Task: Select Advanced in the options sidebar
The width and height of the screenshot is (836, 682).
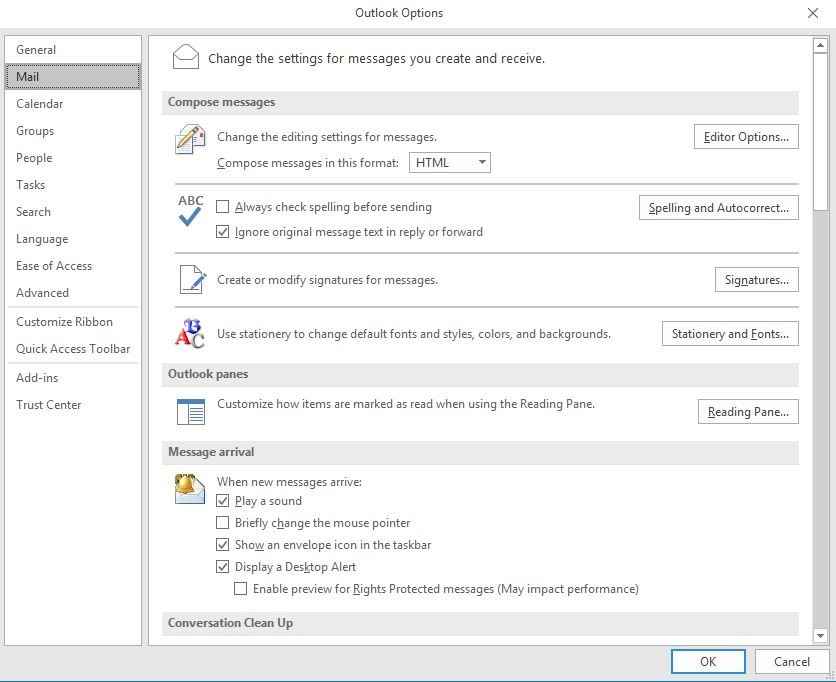Action: point(43,293)
